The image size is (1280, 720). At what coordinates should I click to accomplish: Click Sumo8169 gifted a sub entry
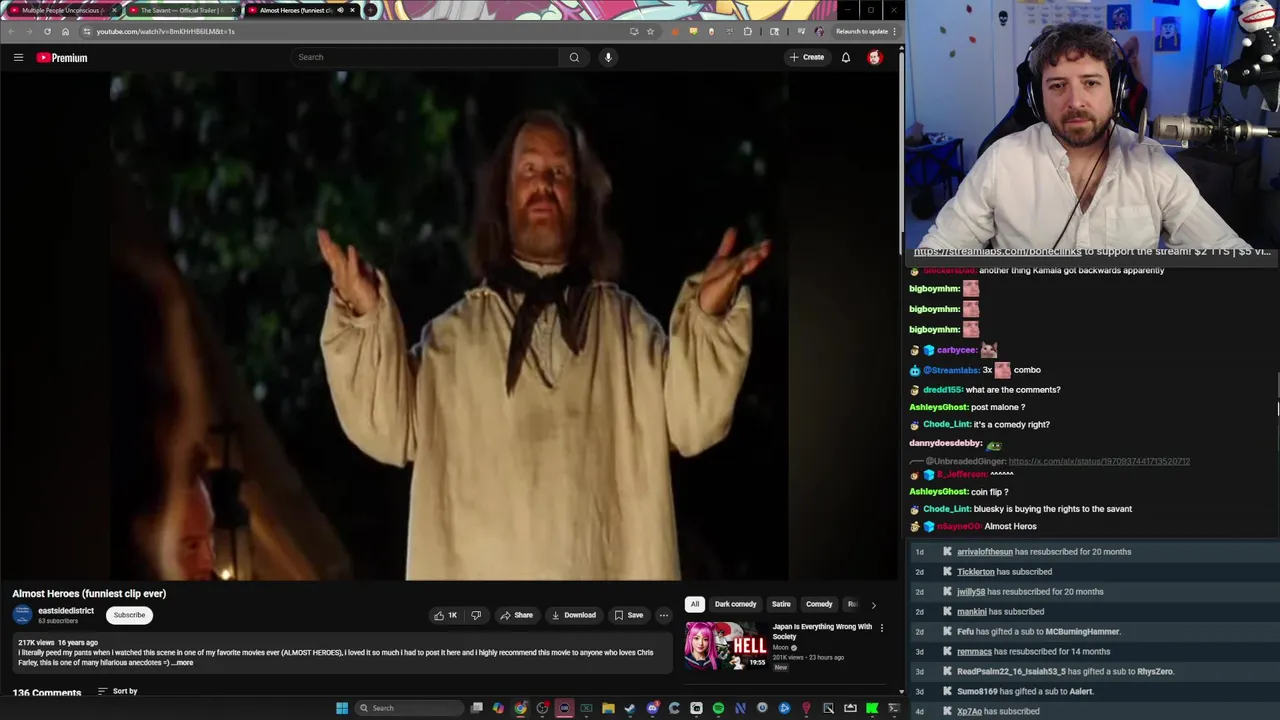click(x=1025, y=692)
